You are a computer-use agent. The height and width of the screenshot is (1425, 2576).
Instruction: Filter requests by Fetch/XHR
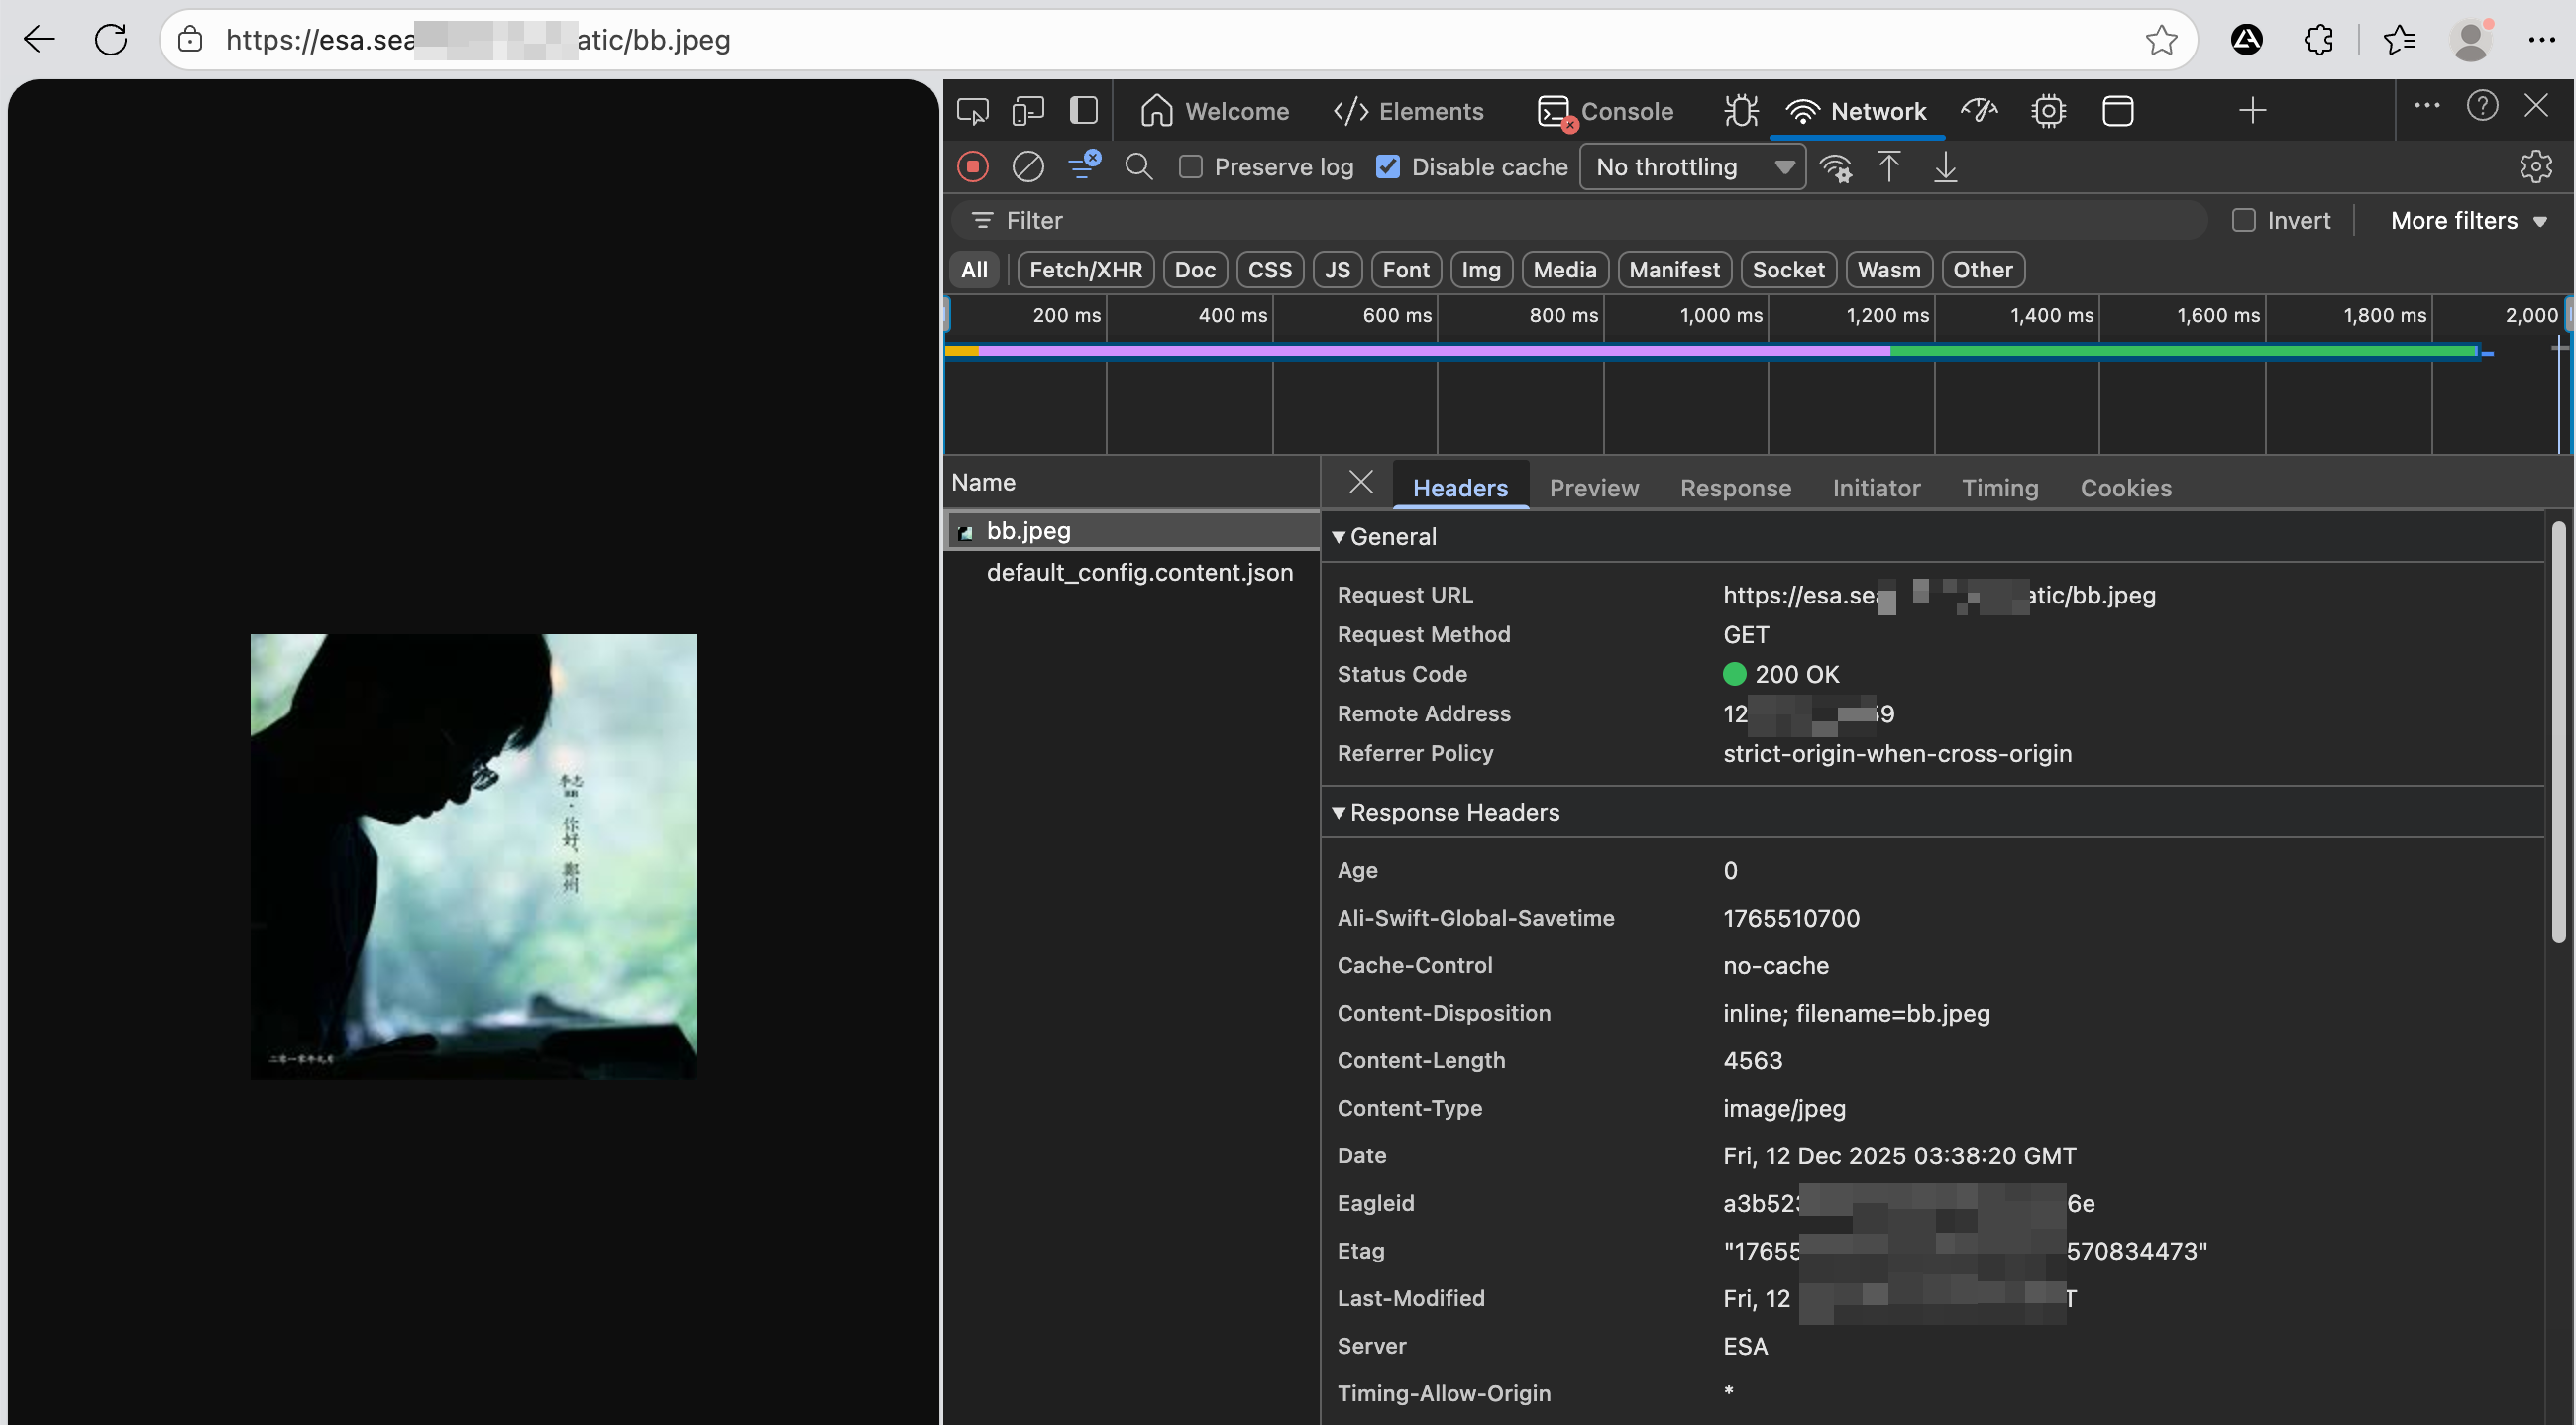(x=1085, y=270)
